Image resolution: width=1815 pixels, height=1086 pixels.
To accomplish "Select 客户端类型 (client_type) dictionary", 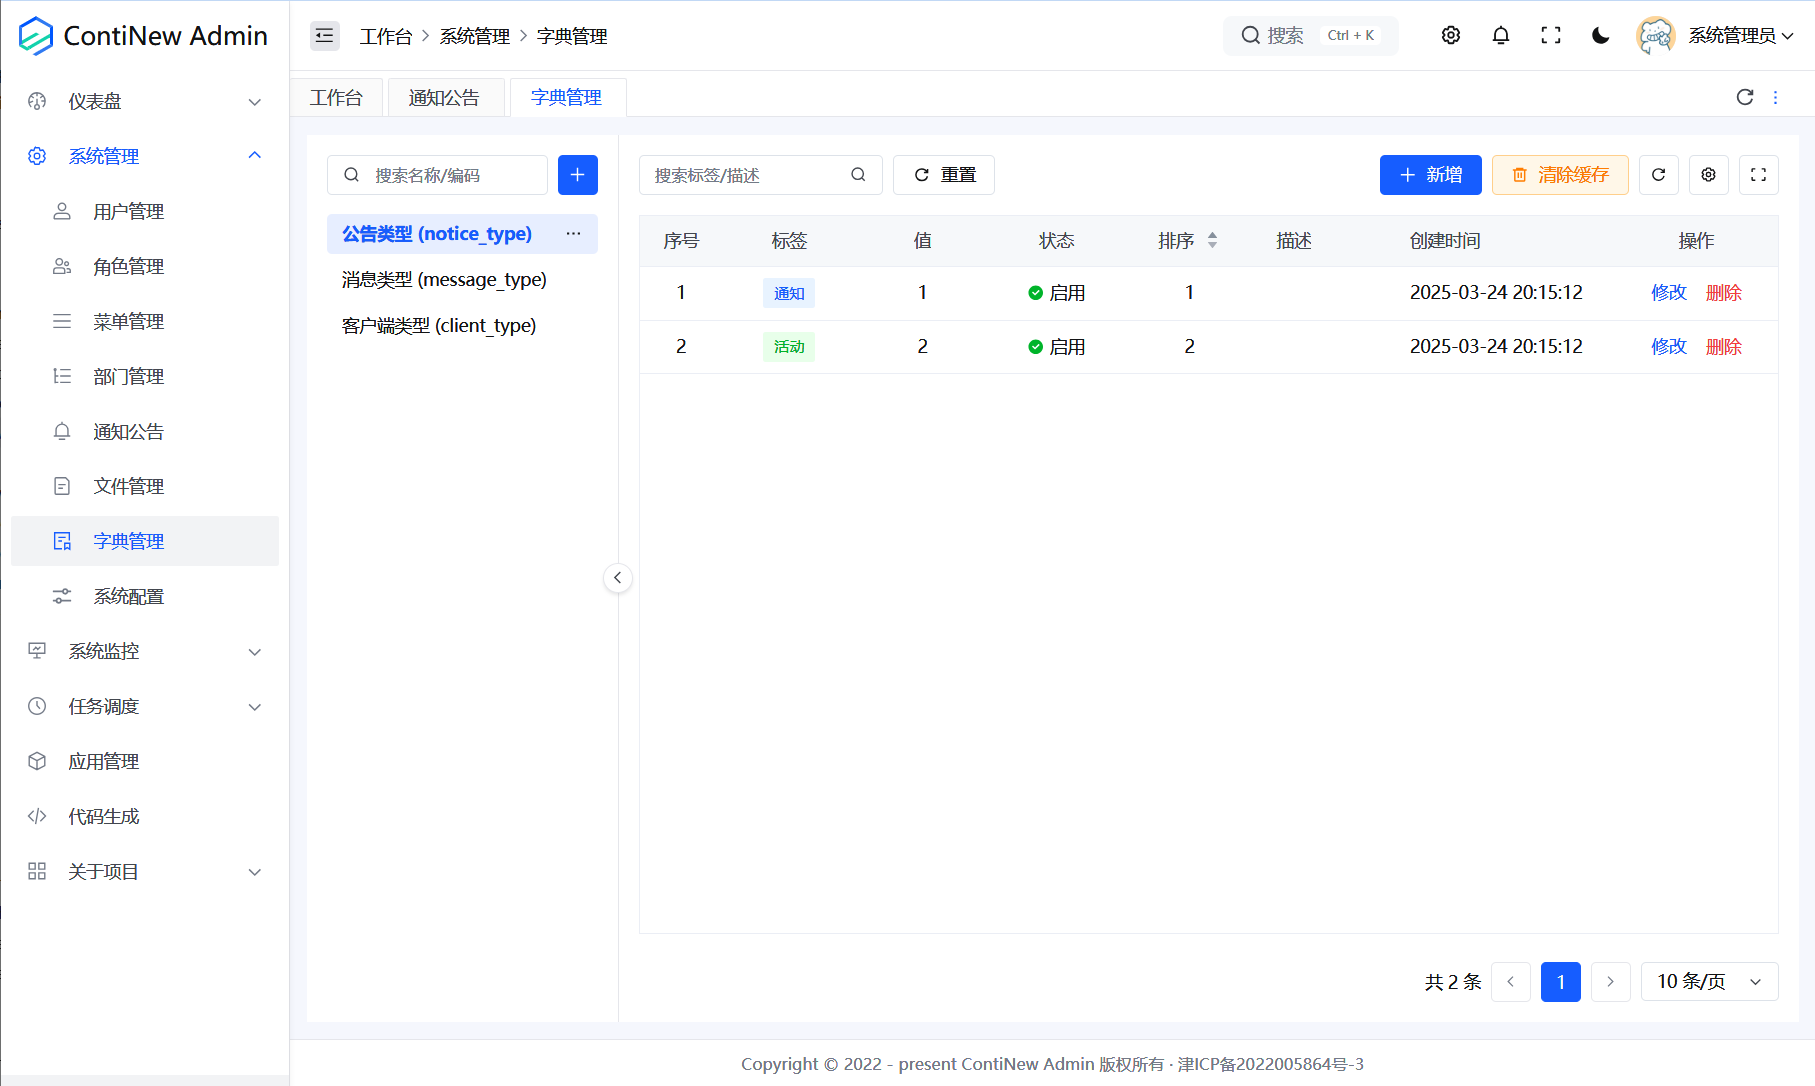I will click(462, 326).
